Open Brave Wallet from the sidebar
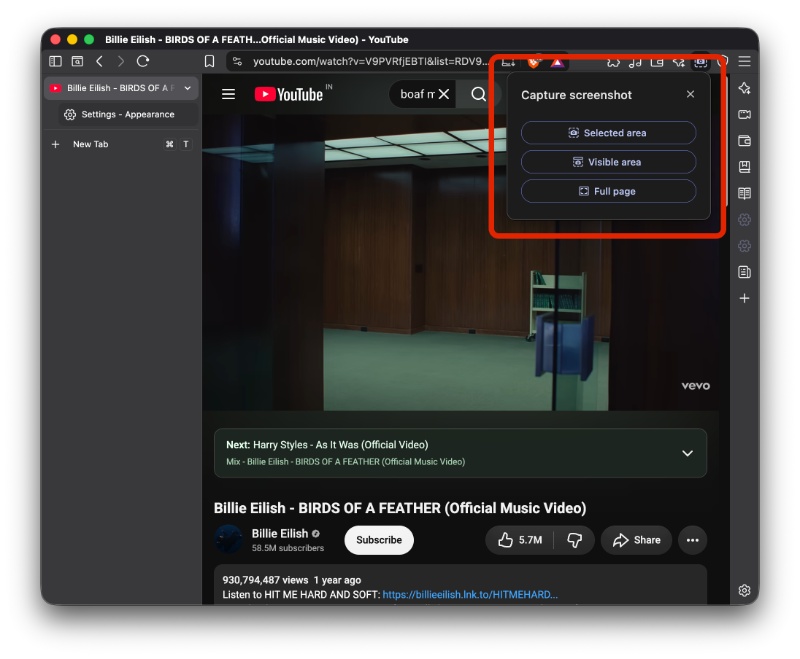800x659 pixels. pyautogui.click(x=744, y=141)
